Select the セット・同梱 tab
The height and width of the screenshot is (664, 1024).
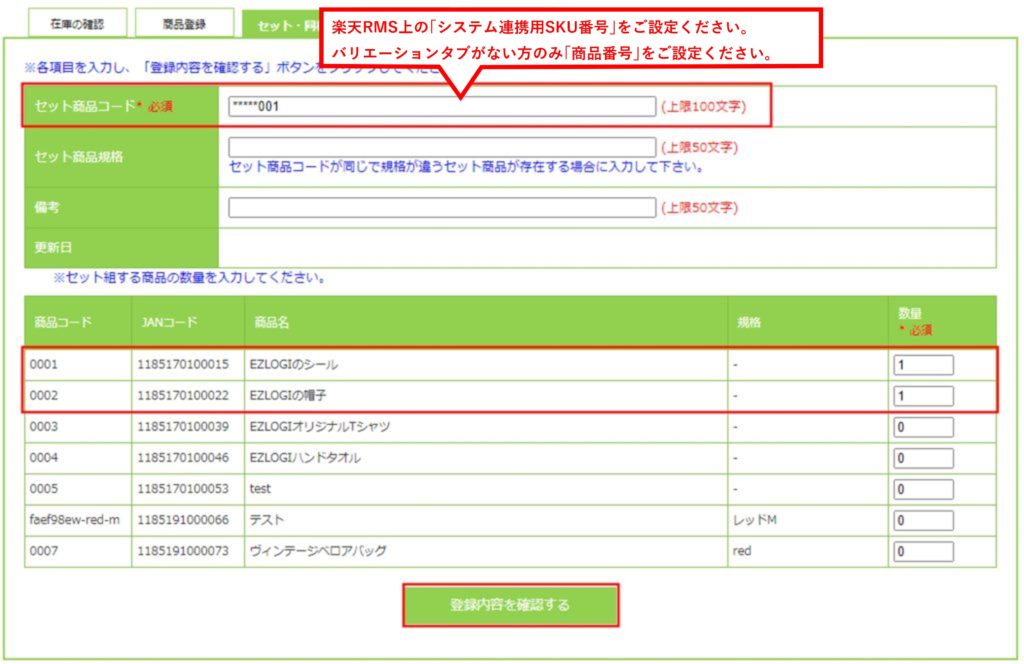click(281, 24)
